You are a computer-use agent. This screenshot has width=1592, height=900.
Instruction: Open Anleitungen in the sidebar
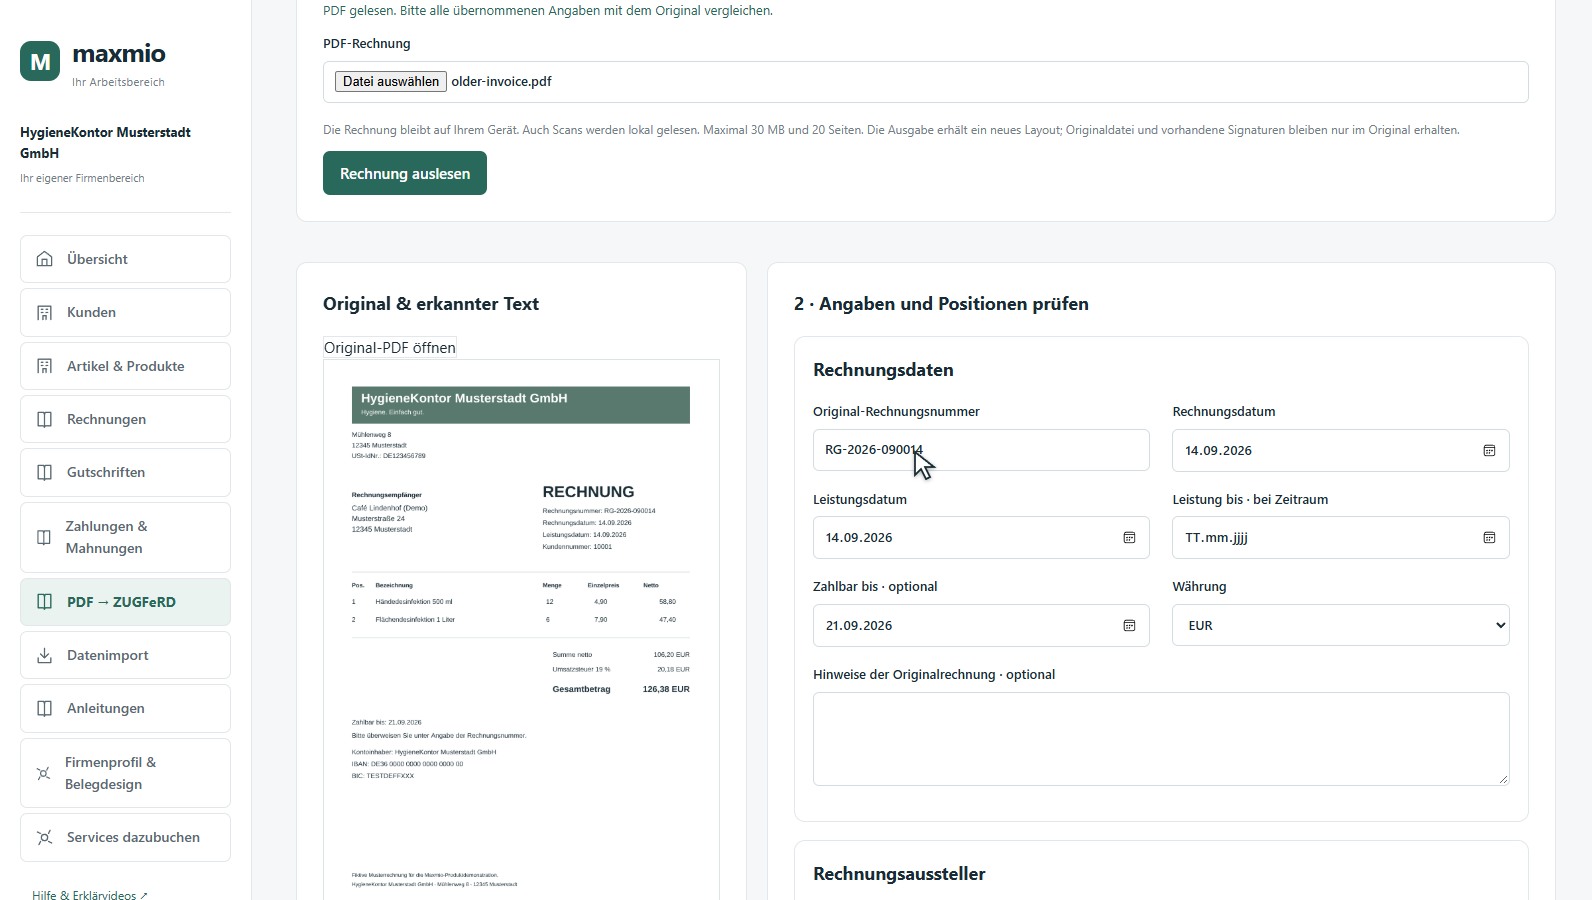click(125, 708)
